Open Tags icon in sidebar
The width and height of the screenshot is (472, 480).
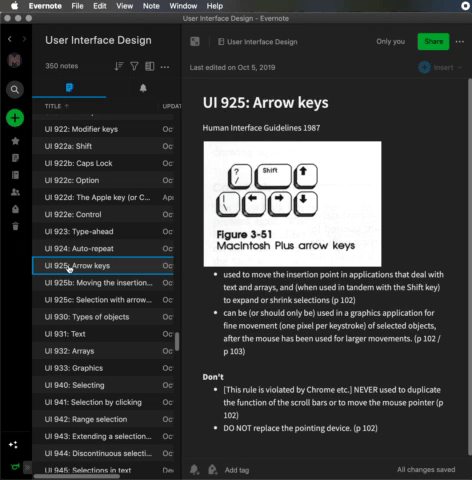[15, 209]
